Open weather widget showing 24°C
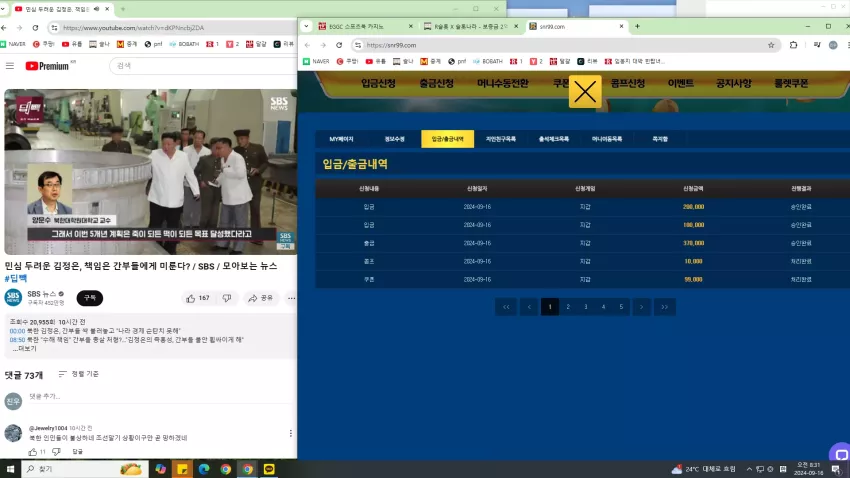850x478 pixels. coord(703,469)
